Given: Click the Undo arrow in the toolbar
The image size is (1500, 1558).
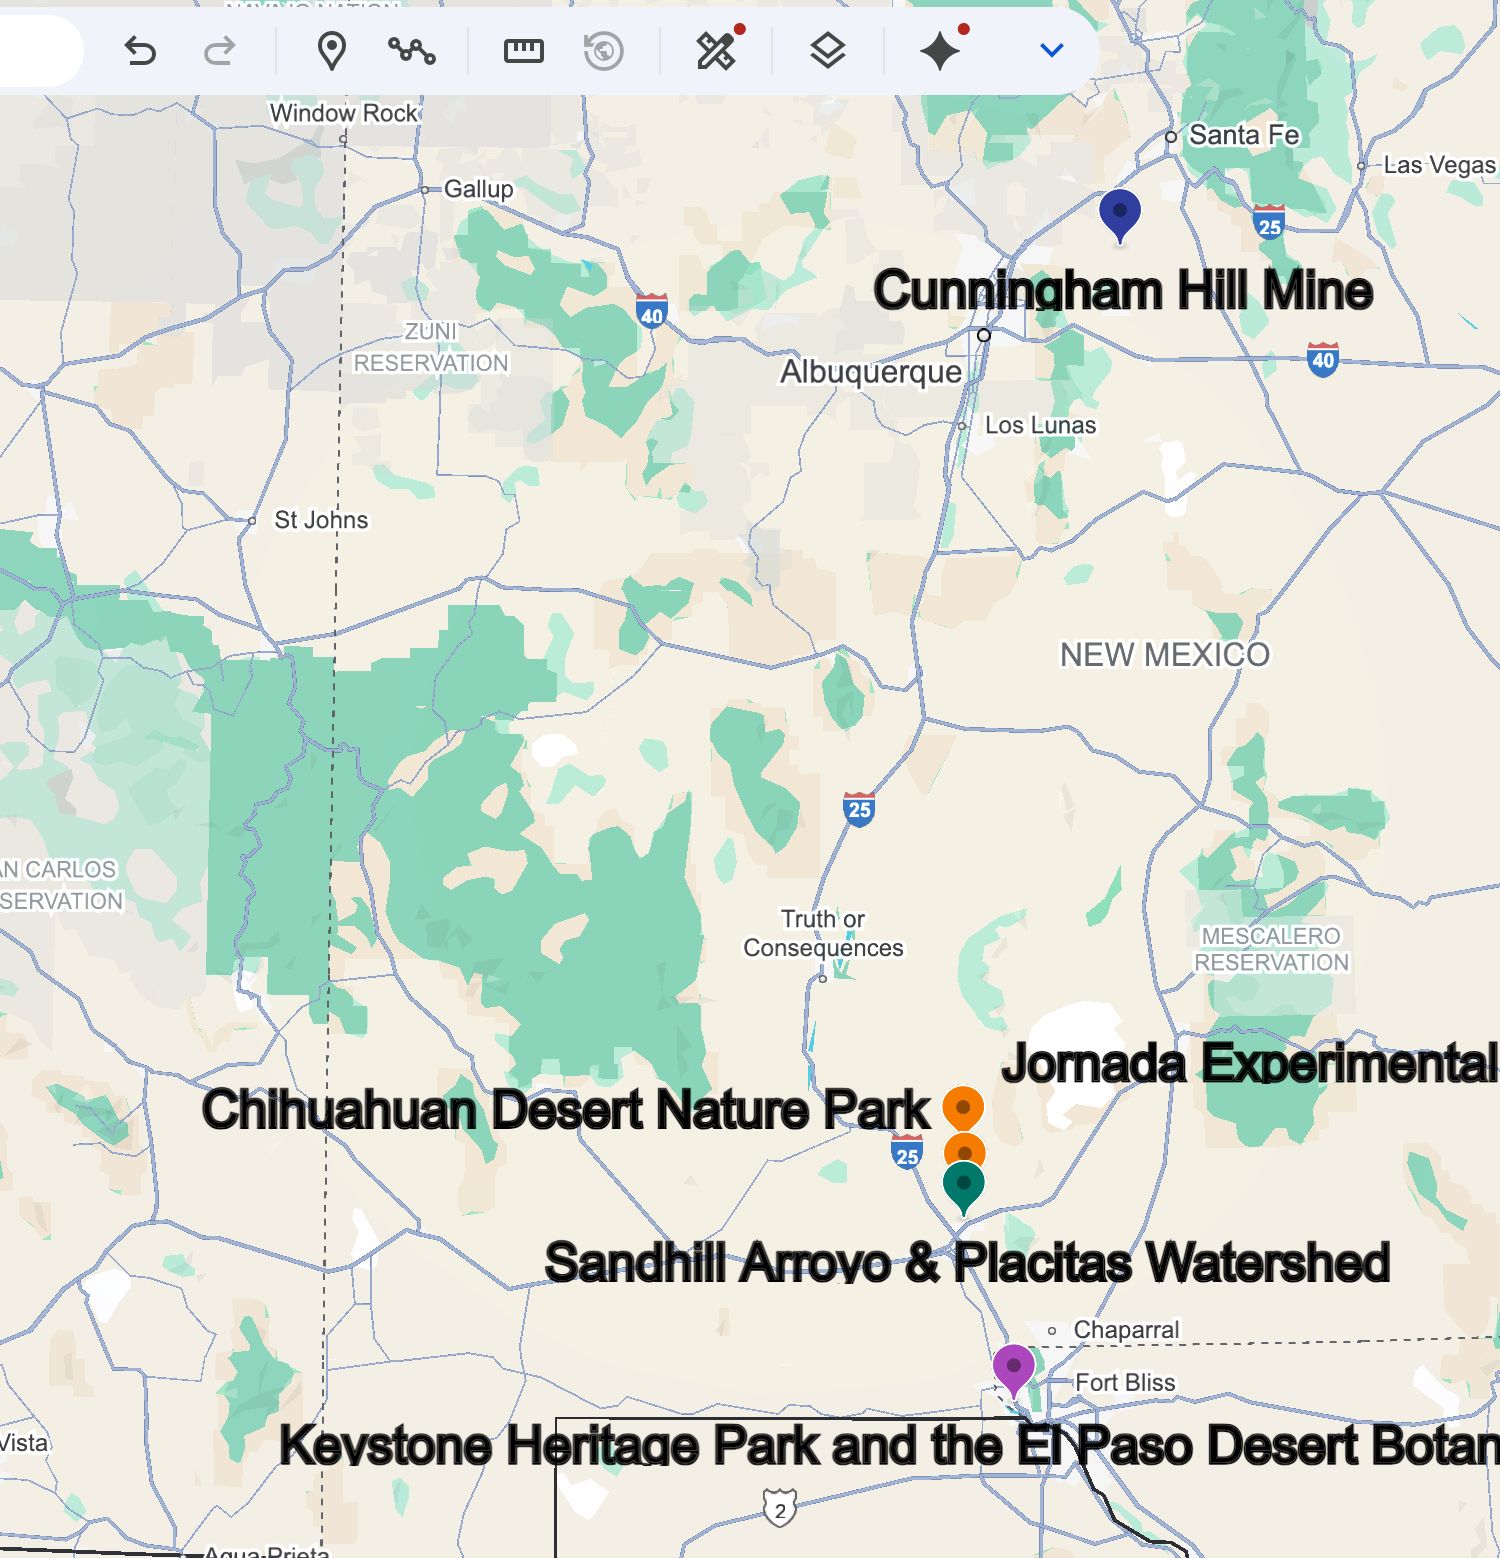Looking at the screenshot, I should (140, 50).
